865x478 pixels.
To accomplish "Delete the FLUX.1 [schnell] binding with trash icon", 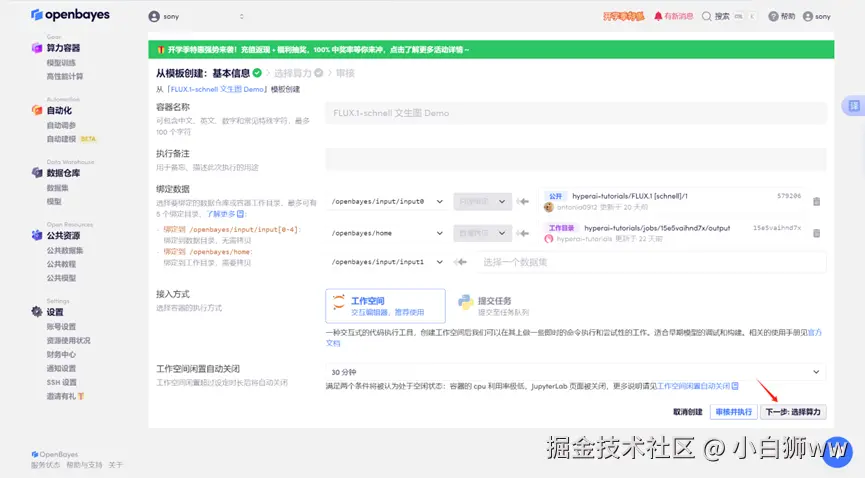I will (816, 202).
